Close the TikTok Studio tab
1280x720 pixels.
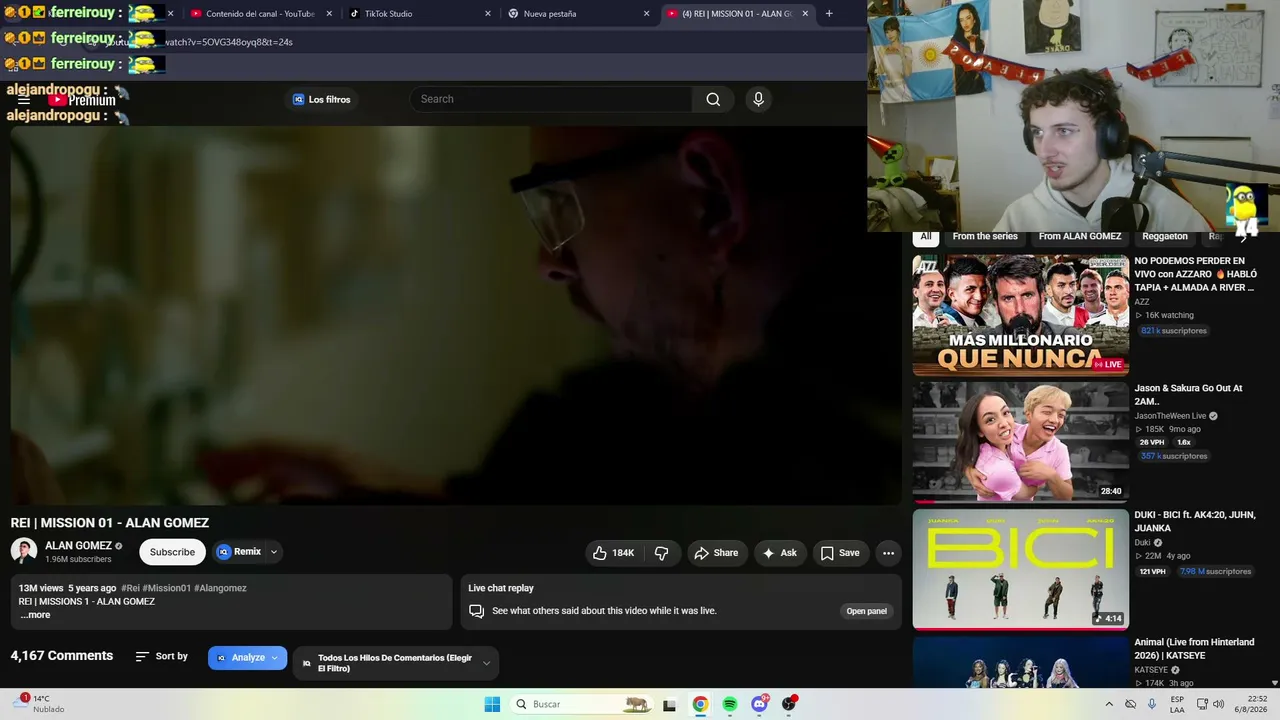[x=488, y=14]
